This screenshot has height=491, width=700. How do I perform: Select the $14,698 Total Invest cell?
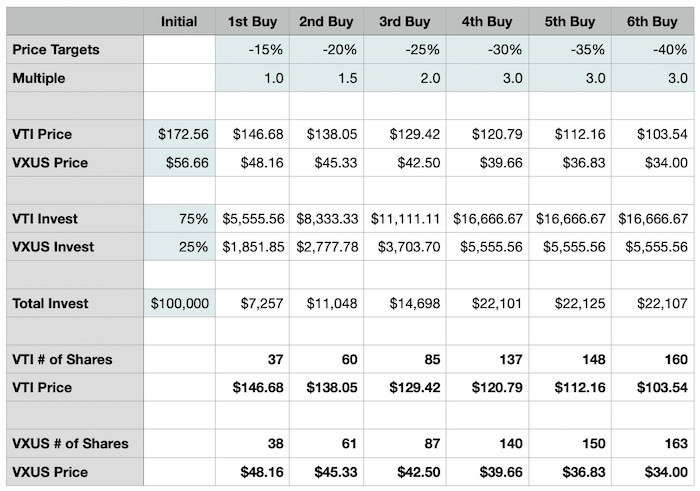(x=404, y=303)
